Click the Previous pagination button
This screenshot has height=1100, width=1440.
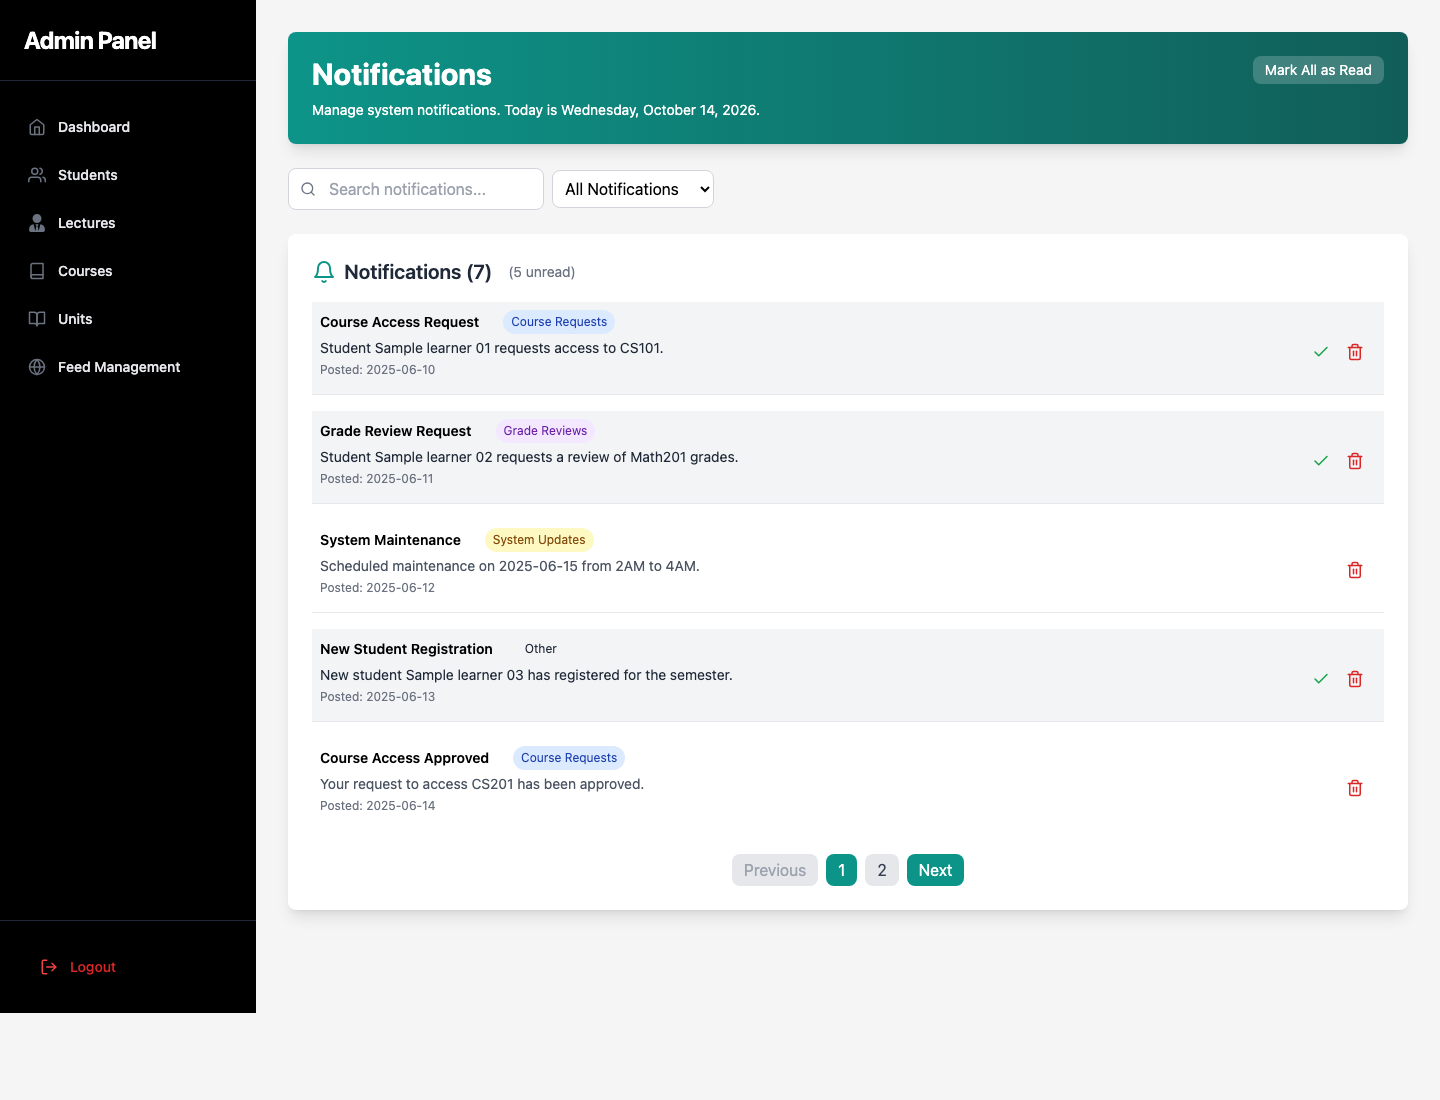pyautogui.click(x=775, y=870)
